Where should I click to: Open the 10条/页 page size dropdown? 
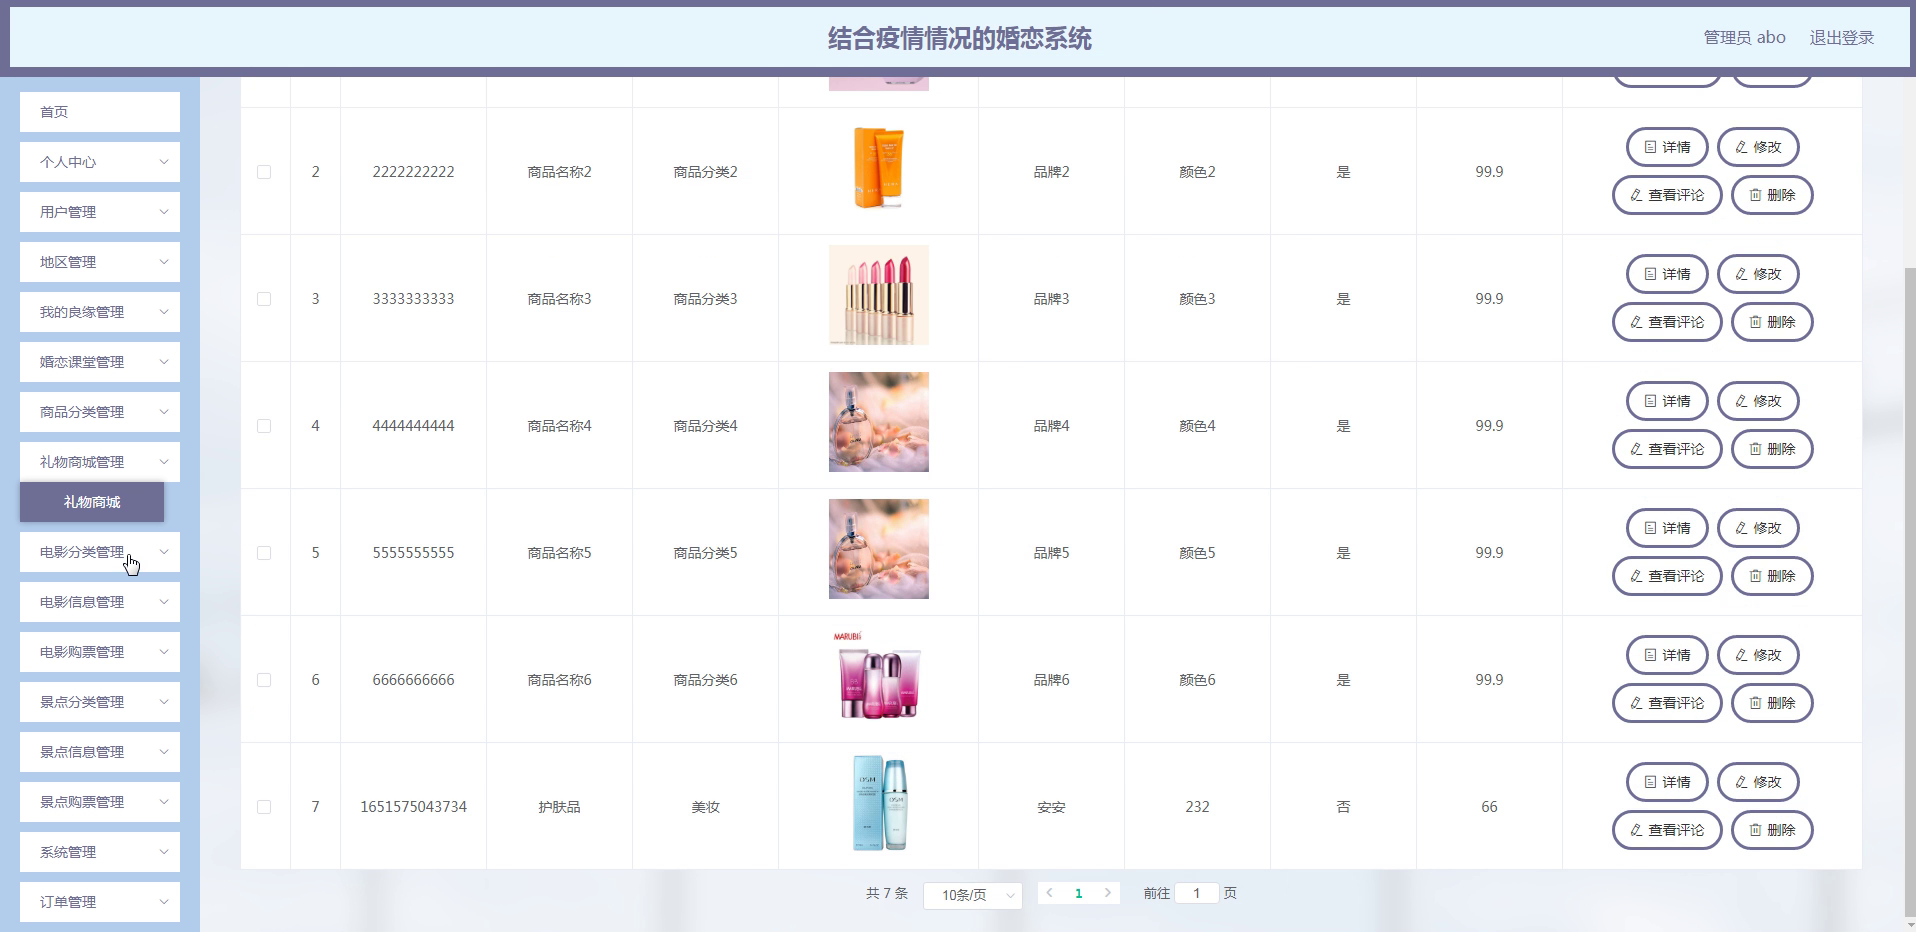(973, 895)
